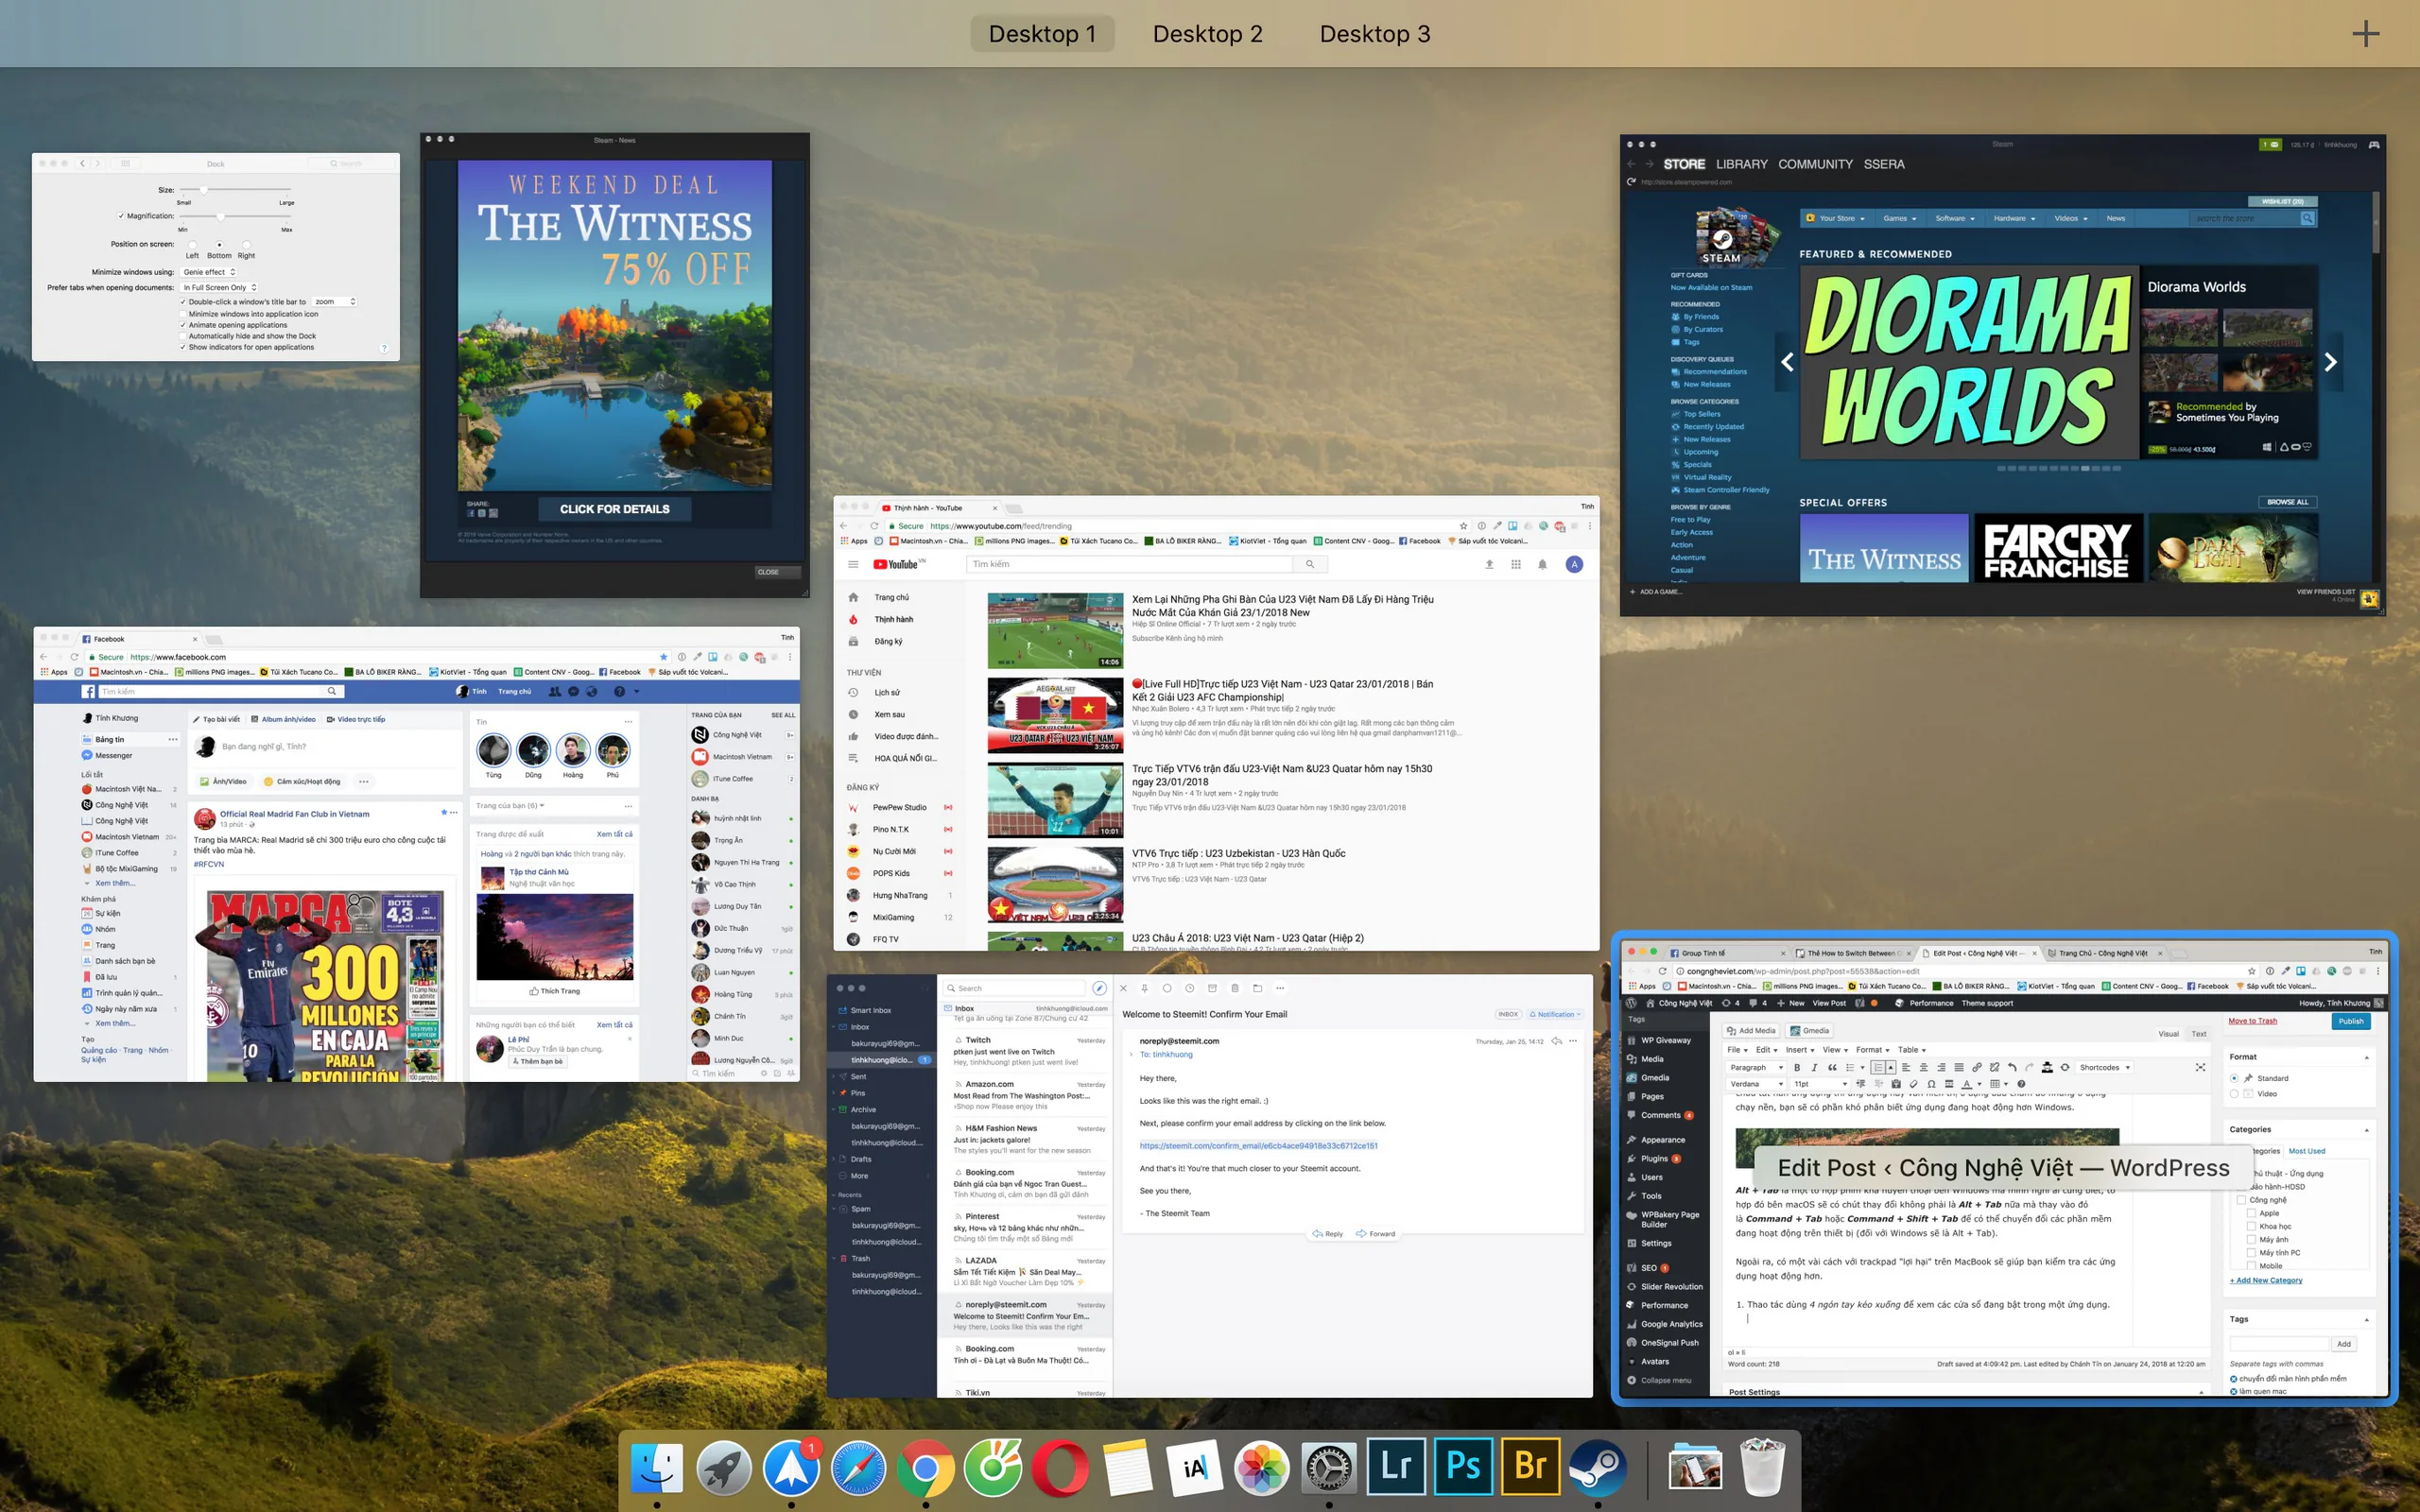Open Finder from the Dock
This screenshot has height=1512, width=2420.
pyautogui.click(x=657, y=1467)
